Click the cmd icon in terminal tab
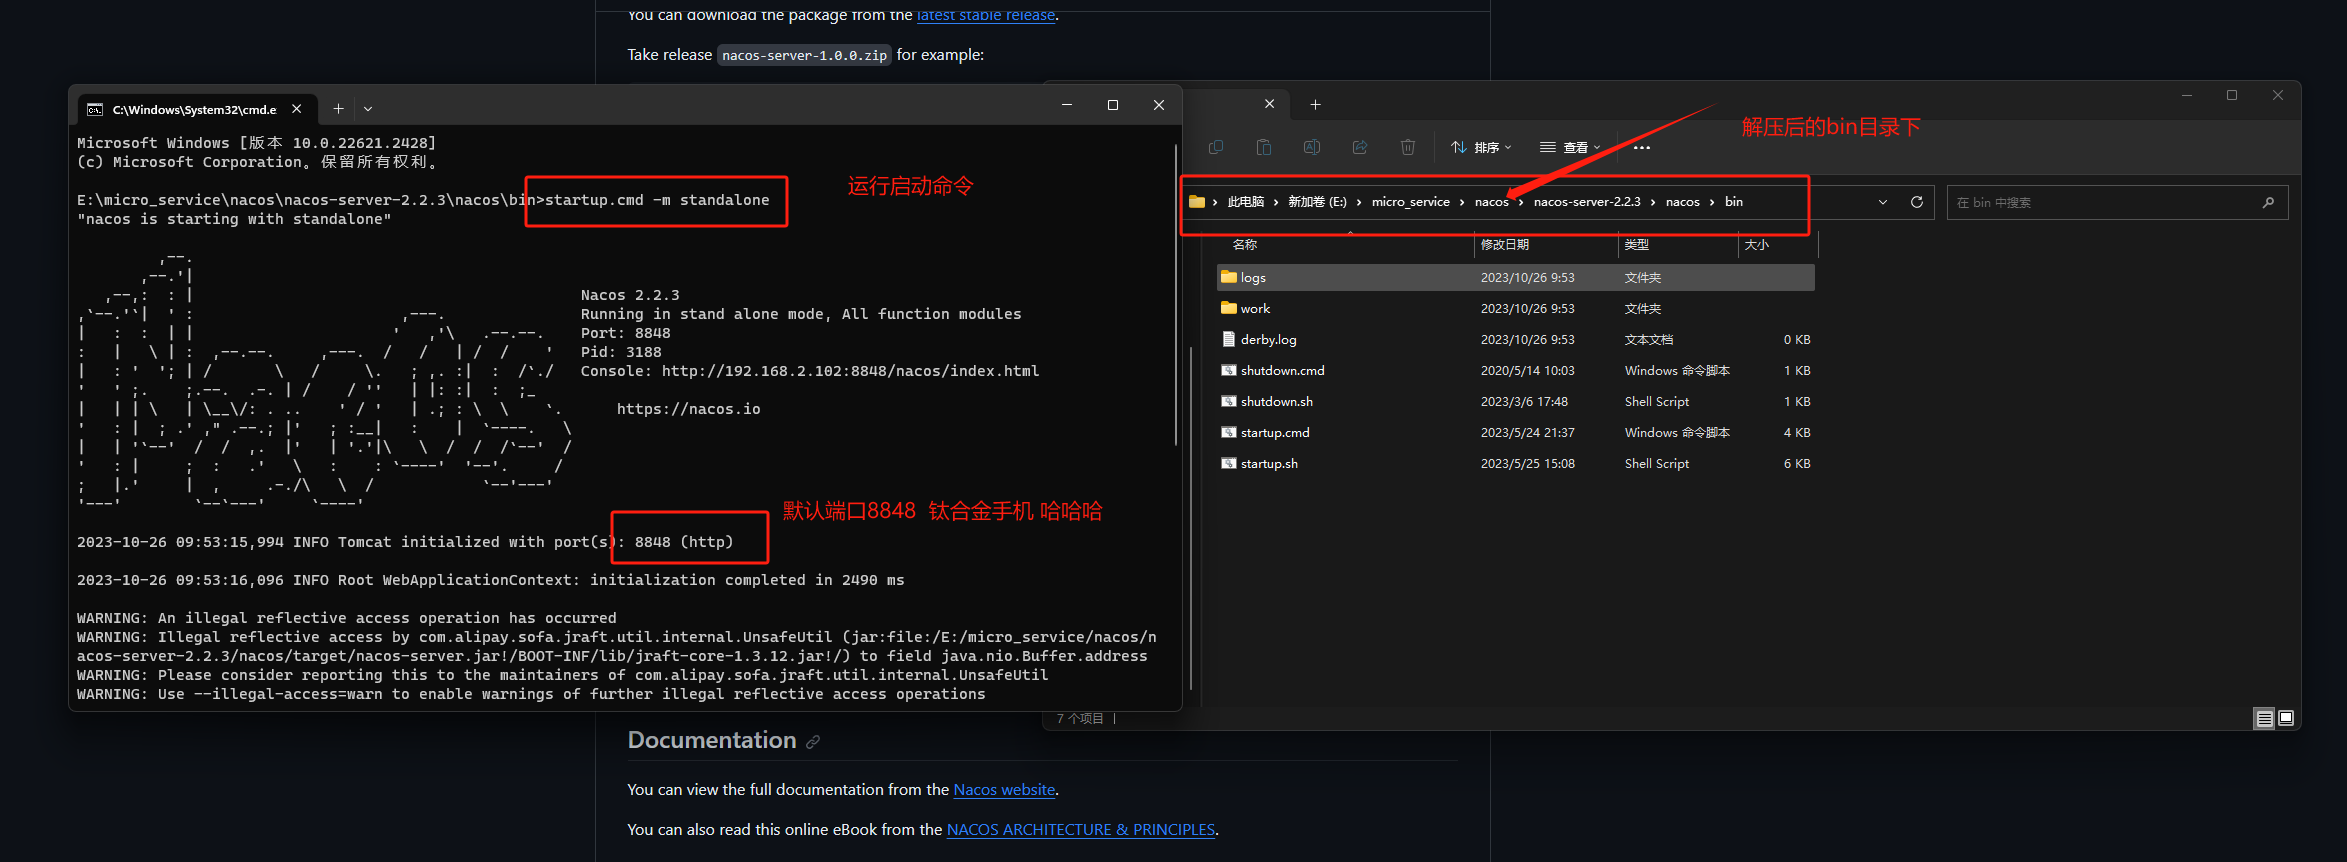 [x=95, y=109]
